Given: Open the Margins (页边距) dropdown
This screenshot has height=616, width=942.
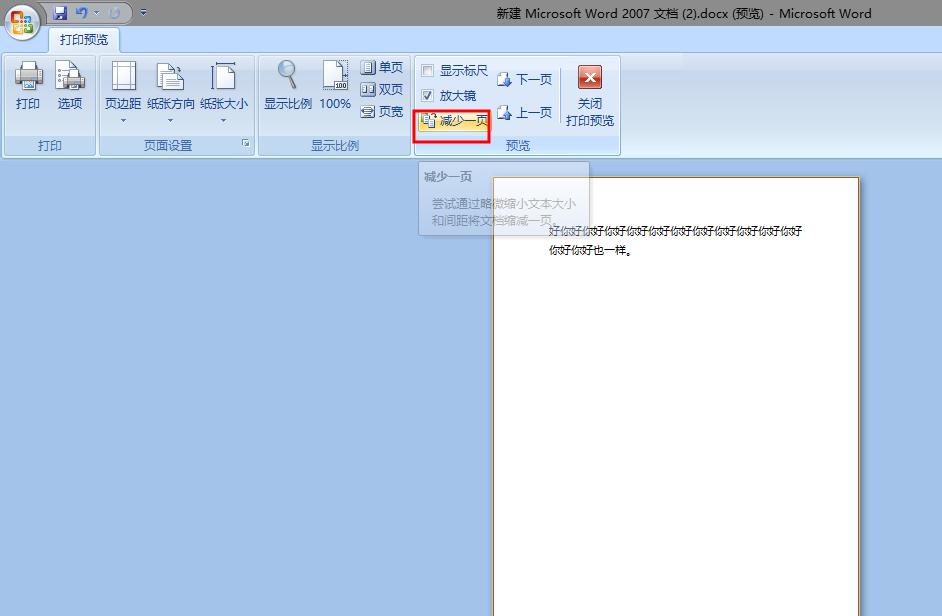Looking at the screenshot, I should pos(122,88).
